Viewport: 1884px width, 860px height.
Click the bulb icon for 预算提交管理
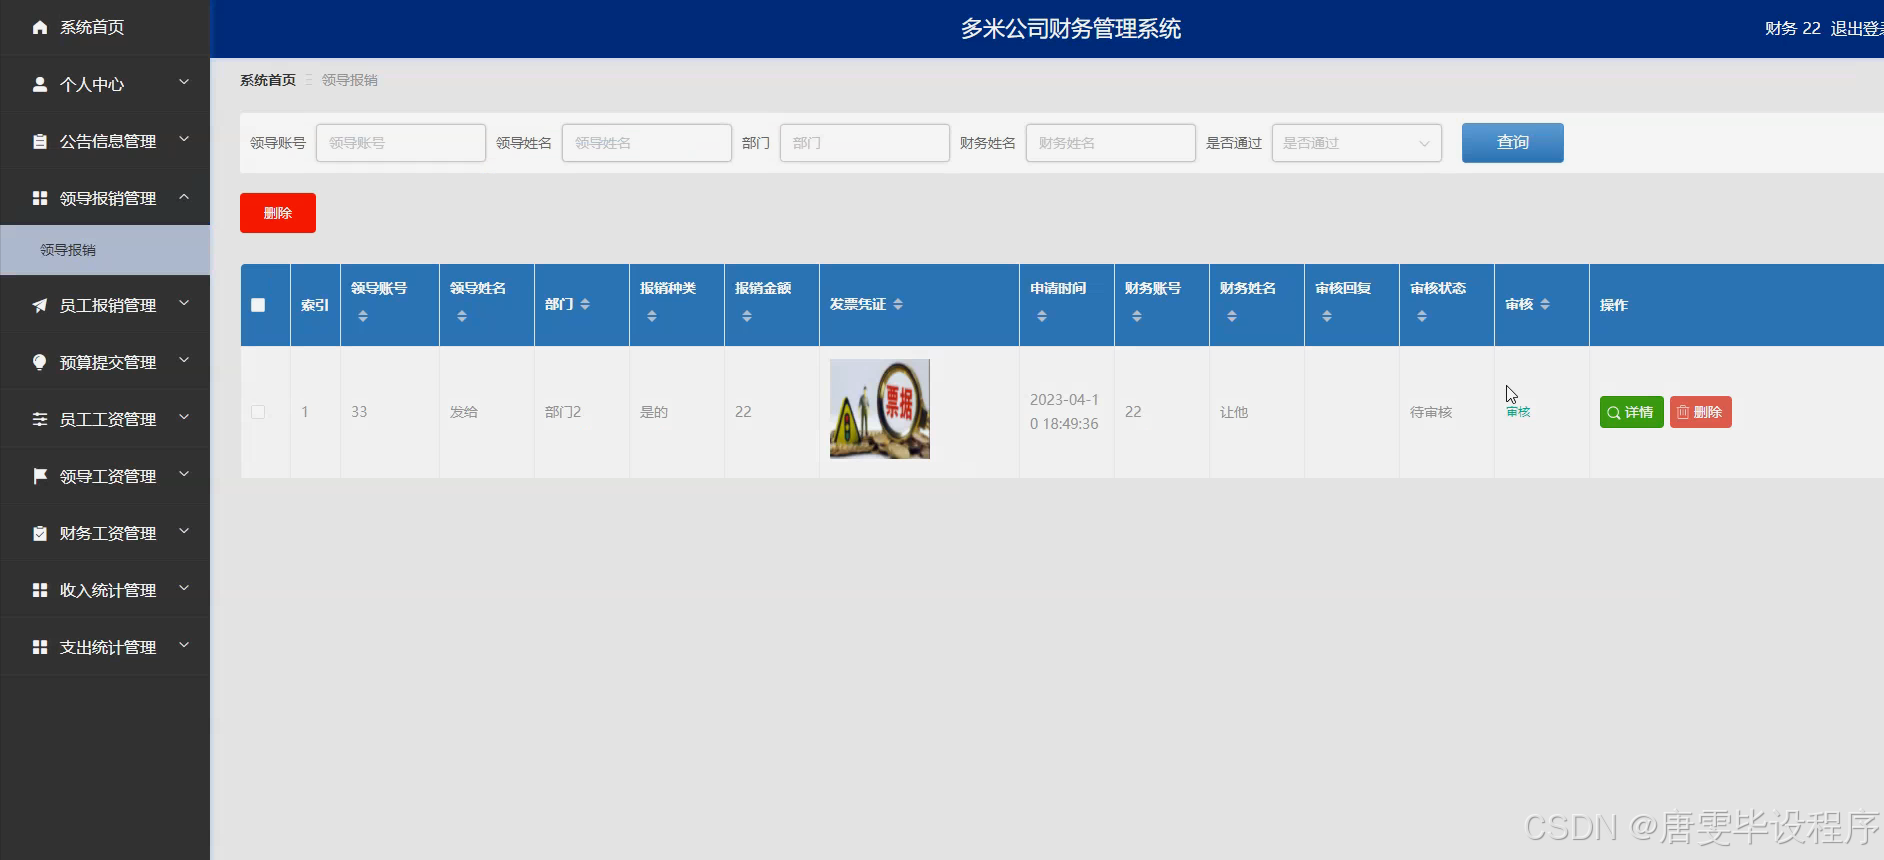tap(39, 362)
